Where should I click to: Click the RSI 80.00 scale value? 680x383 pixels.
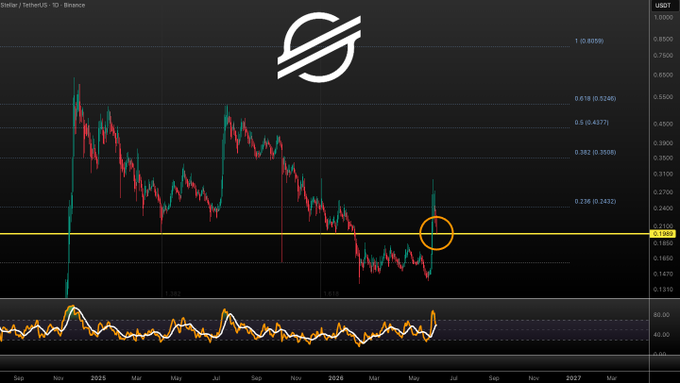(661, 315)
